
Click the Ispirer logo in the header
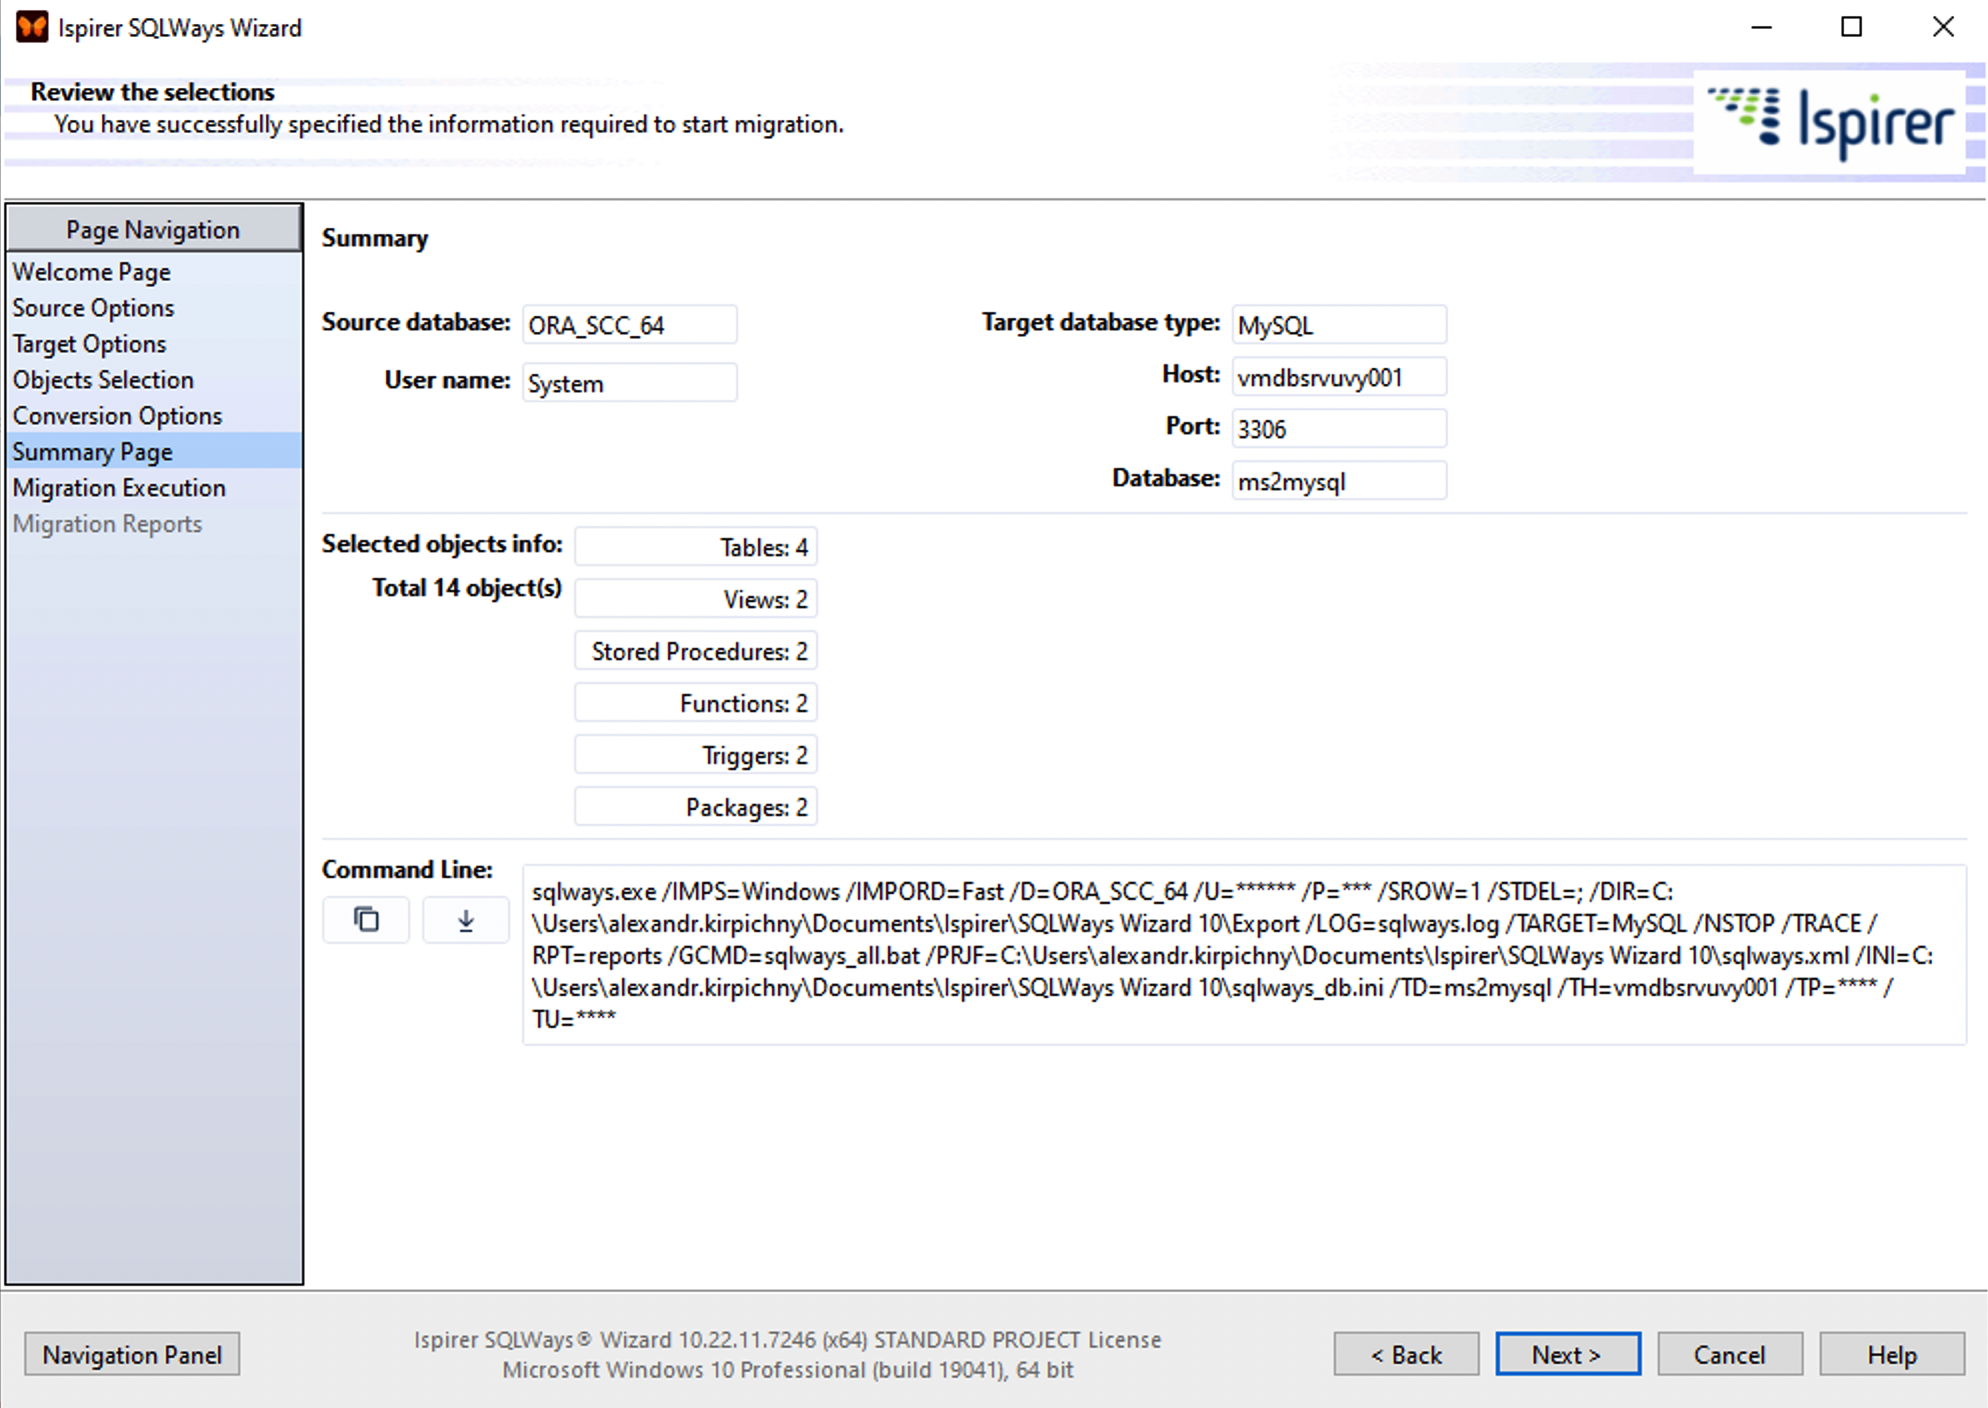pyautogui.click(x=1832, y=122)
